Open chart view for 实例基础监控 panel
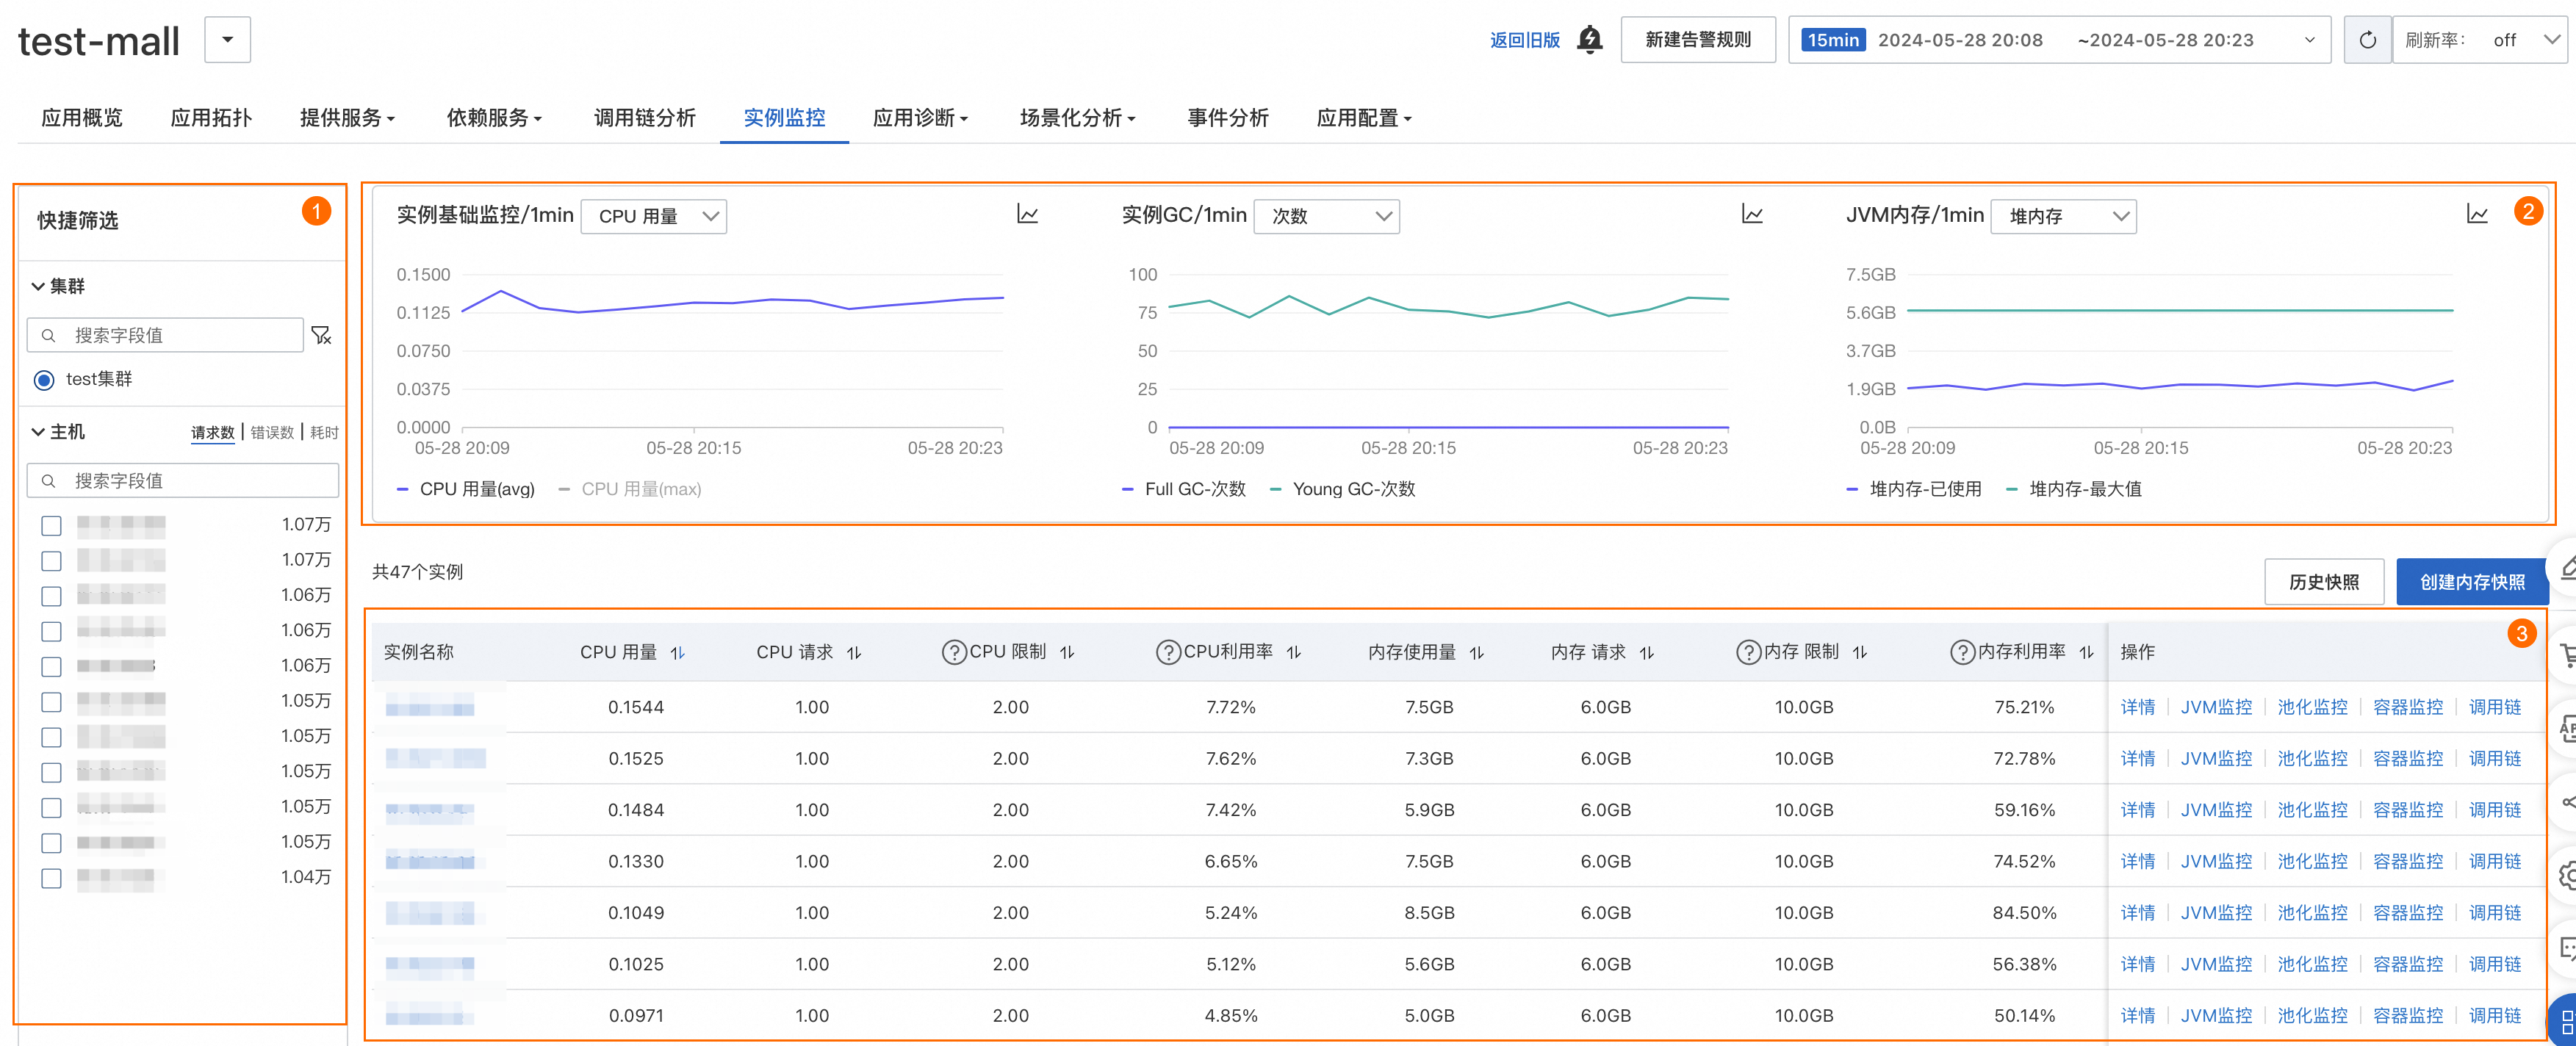This screenshot has height=1046, width=2576. click(x=1027, y=214)
